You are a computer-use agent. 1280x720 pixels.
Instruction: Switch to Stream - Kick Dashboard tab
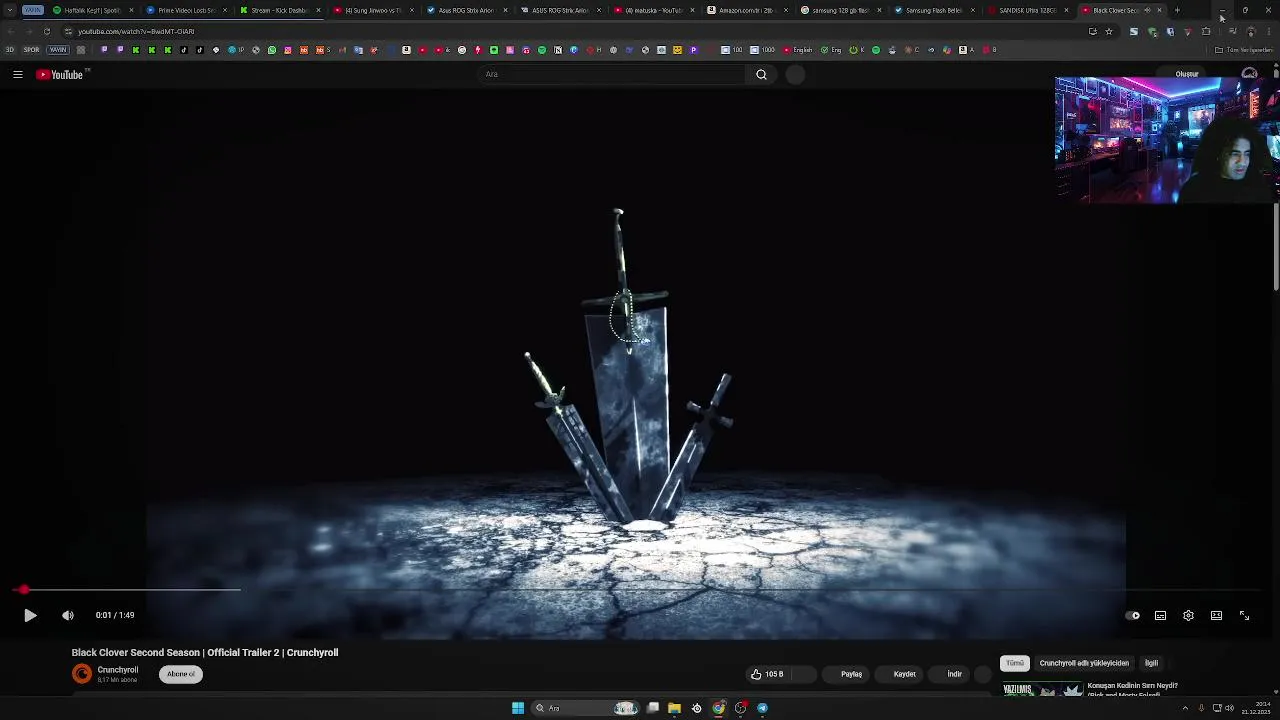coord(281,10)
